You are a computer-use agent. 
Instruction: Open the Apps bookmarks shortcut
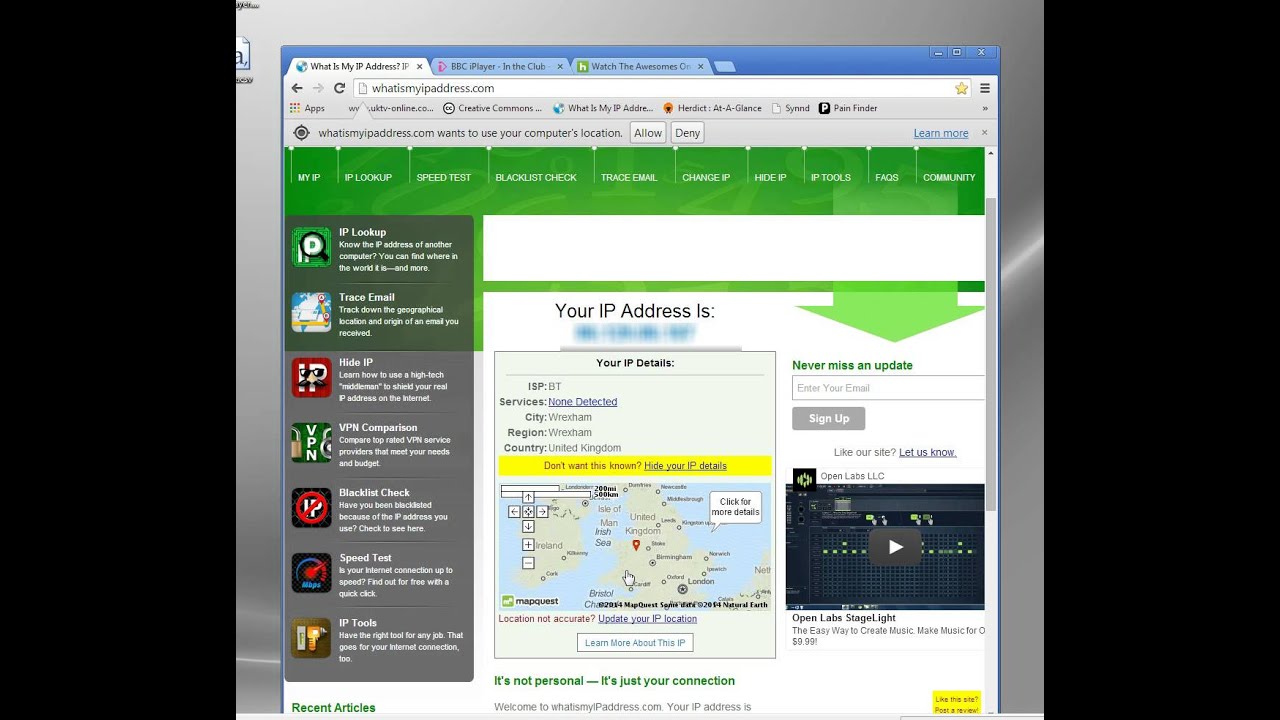[x=307, y=108]
